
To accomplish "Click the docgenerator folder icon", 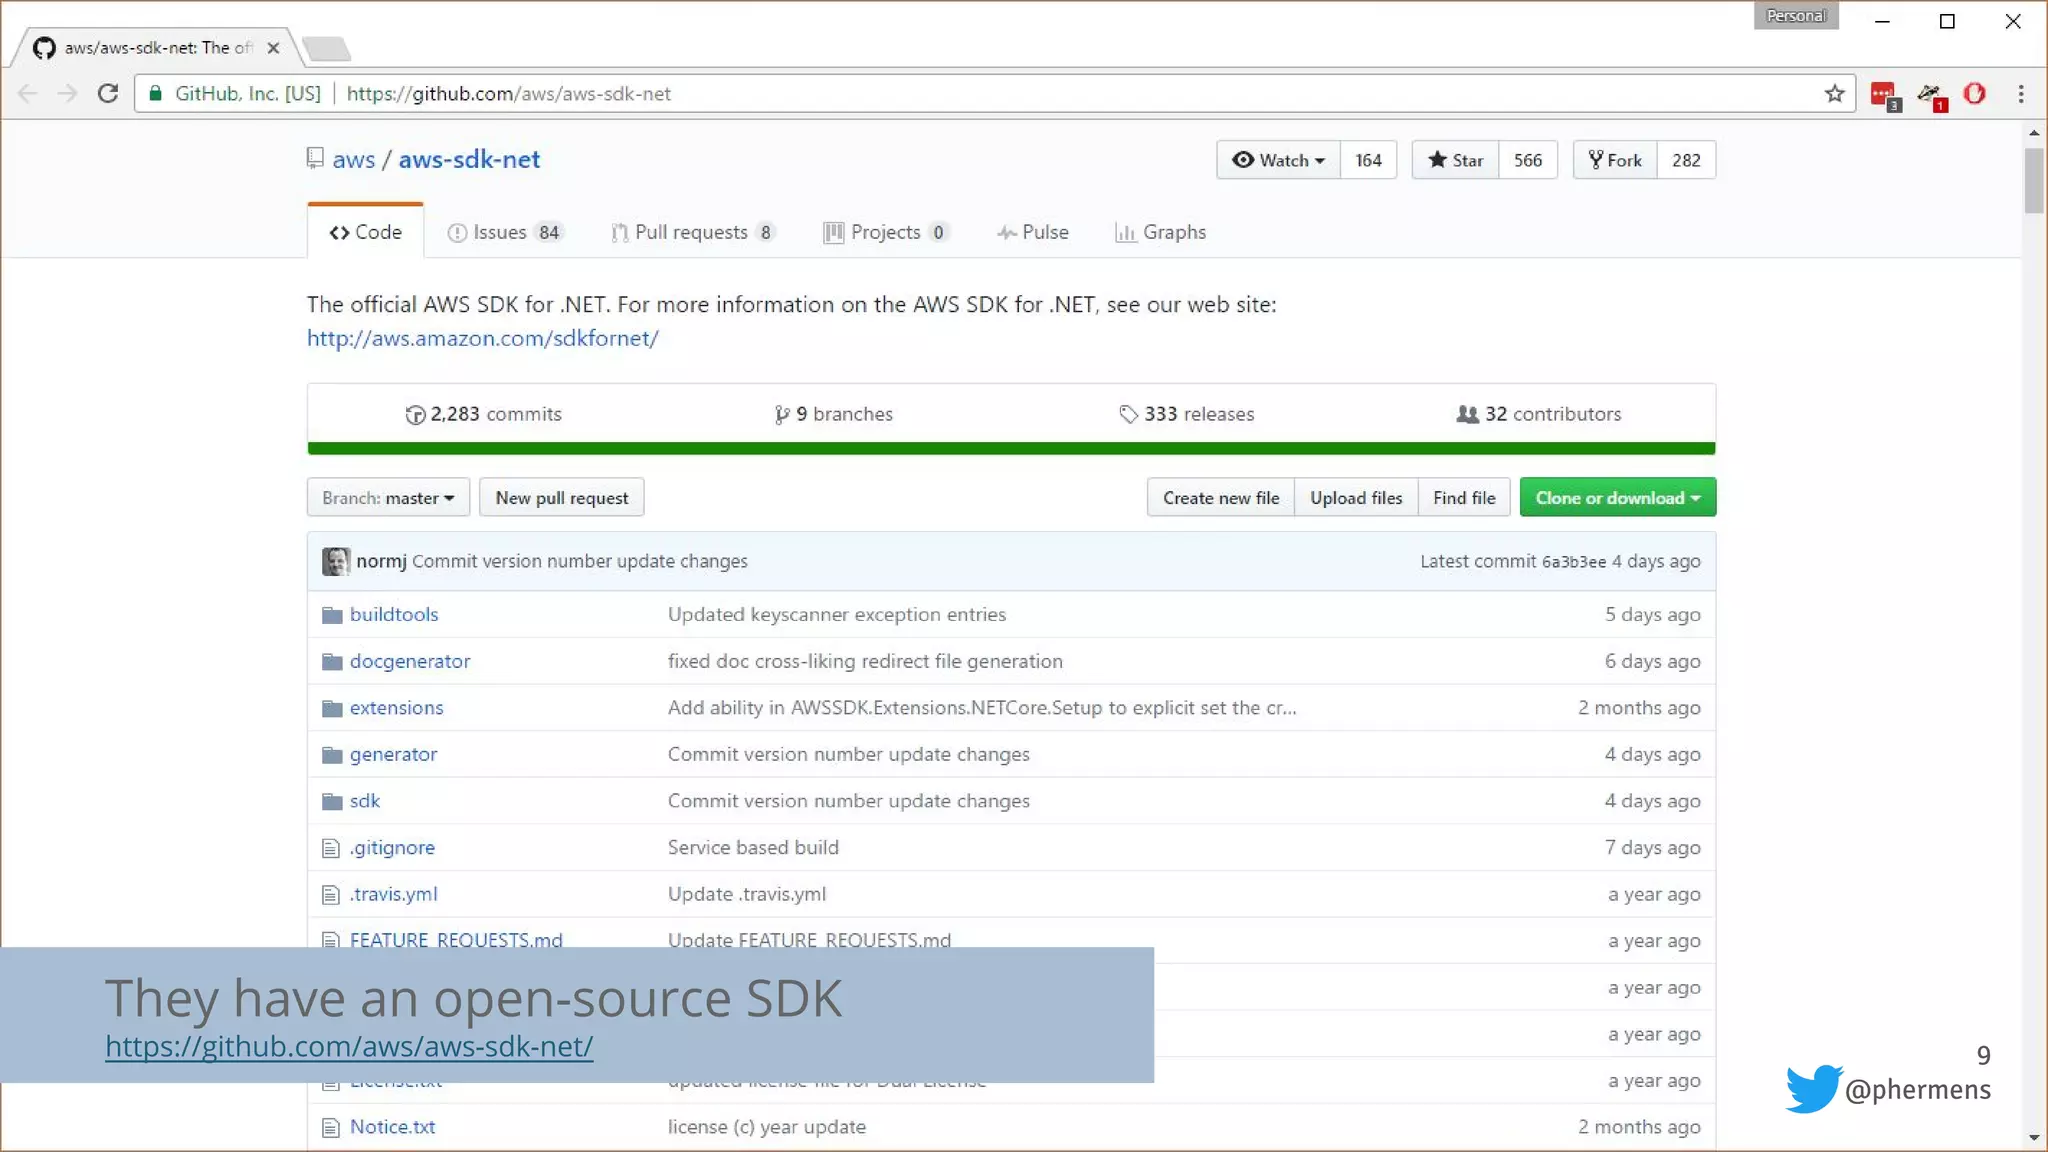I will [x=332, y=662].
